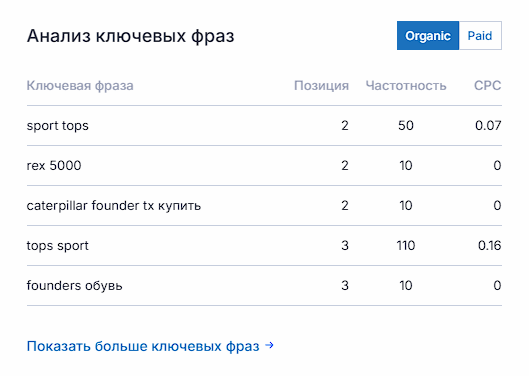Select the 'caterpillar founder tx купить' keyword
529x376 pixels.
114,206
